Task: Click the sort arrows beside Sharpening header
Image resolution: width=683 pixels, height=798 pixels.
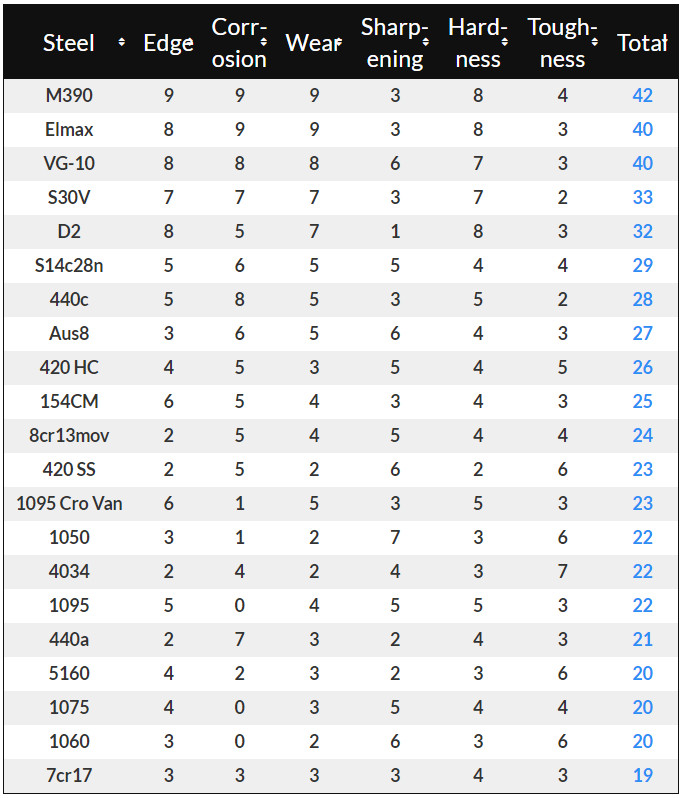Action: (x=425, y=42)
